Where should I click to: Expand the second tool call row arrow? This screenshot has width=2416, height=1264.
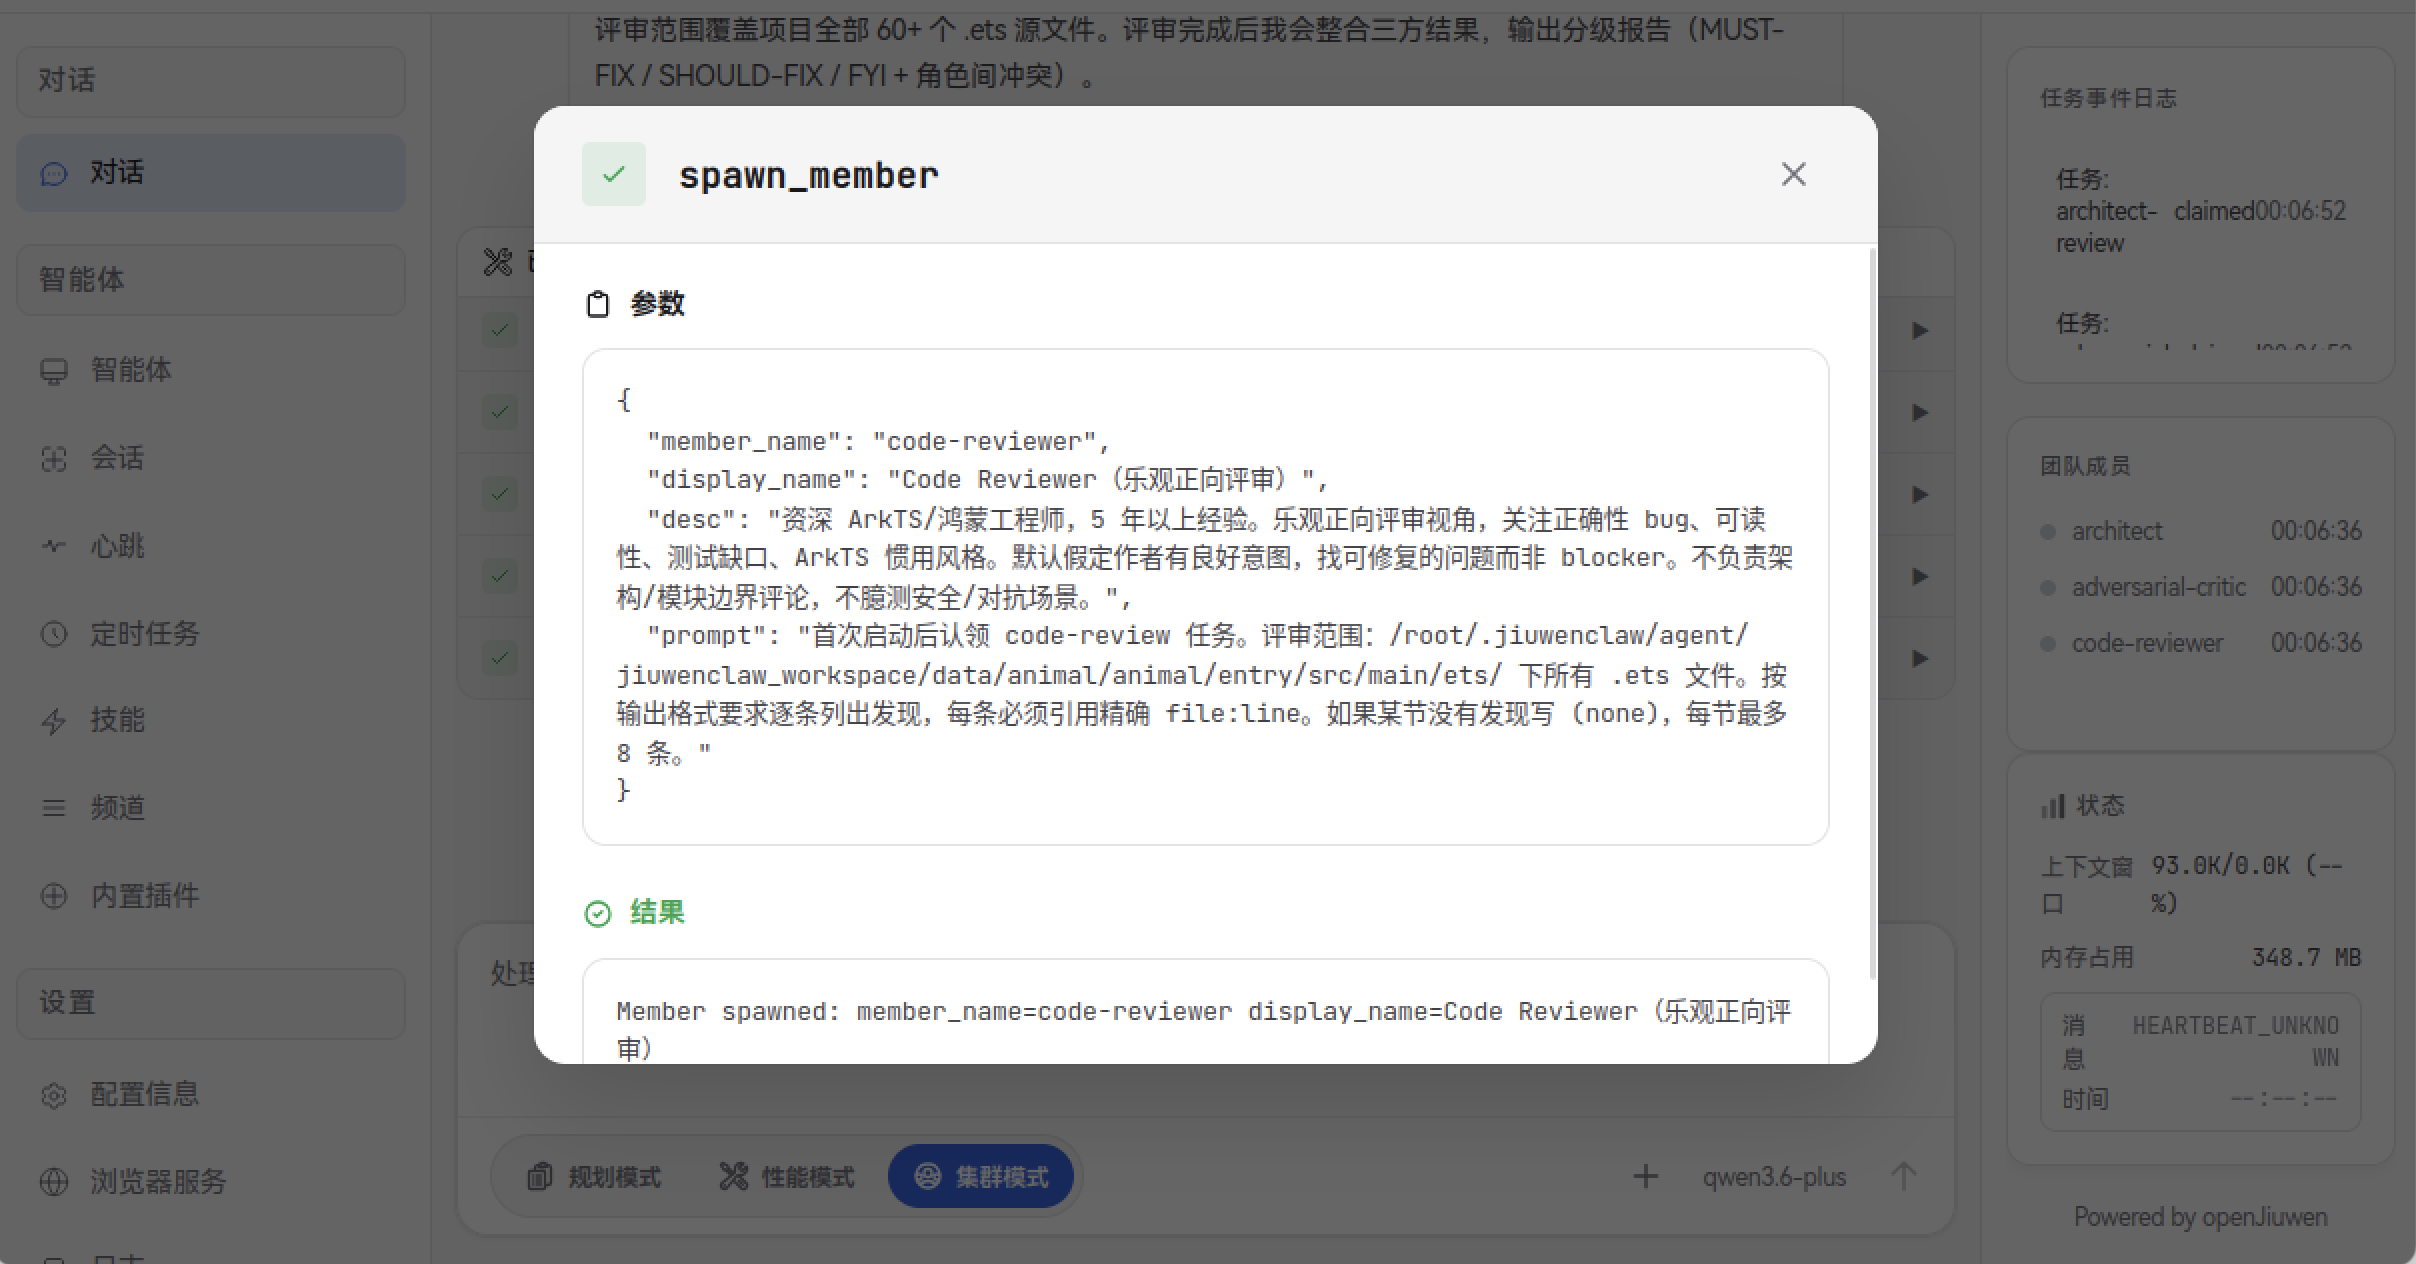point(1919,413)
